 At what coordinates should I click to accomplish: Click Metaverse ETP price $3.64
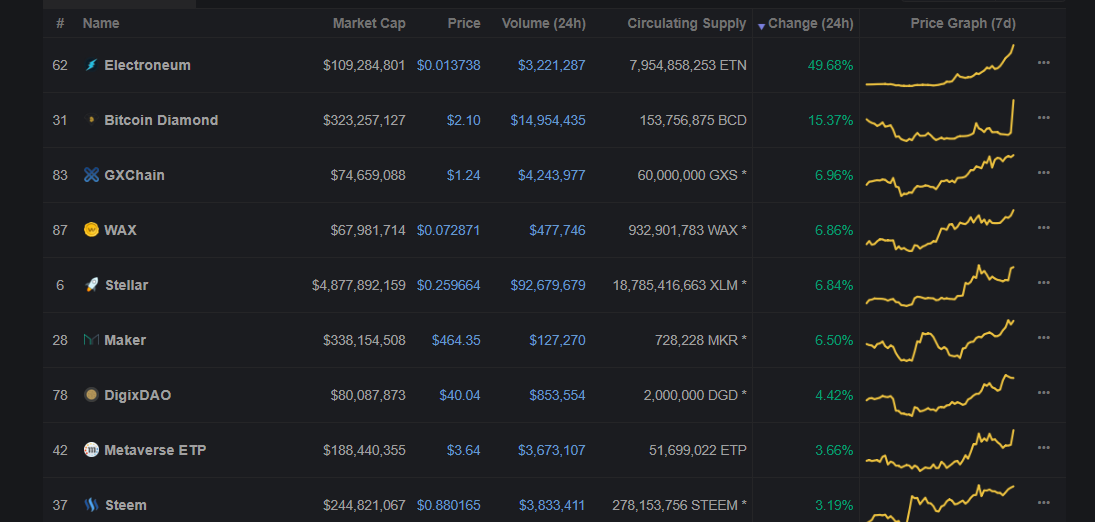pyautogui.click(x=464, y=450)
